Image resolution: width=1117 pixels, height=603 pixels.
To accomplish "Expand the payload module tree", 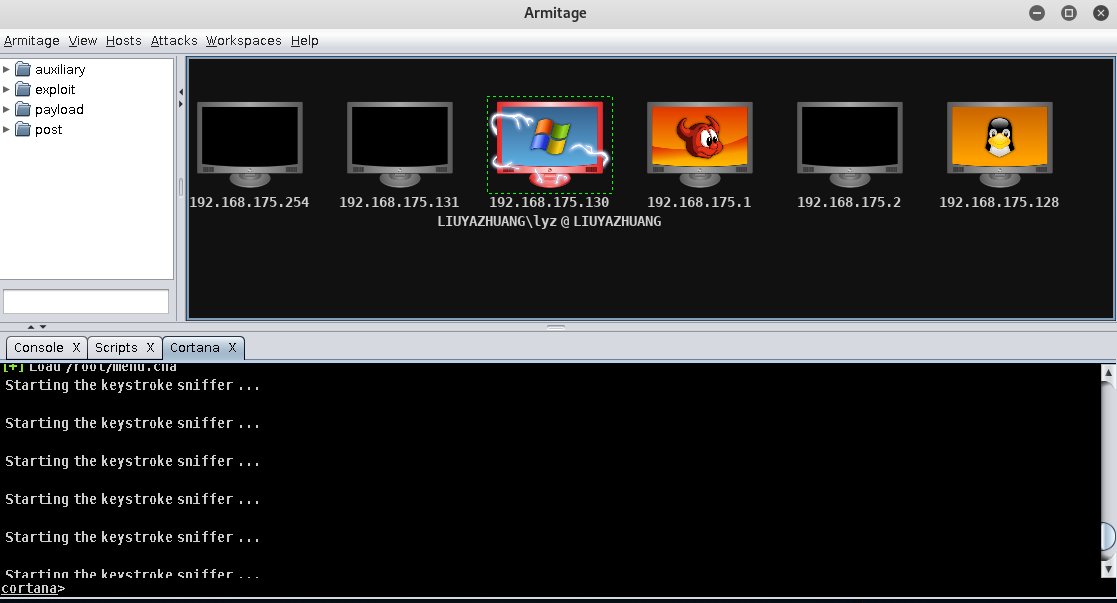I will pyautogui.click(x=6, y=109).
